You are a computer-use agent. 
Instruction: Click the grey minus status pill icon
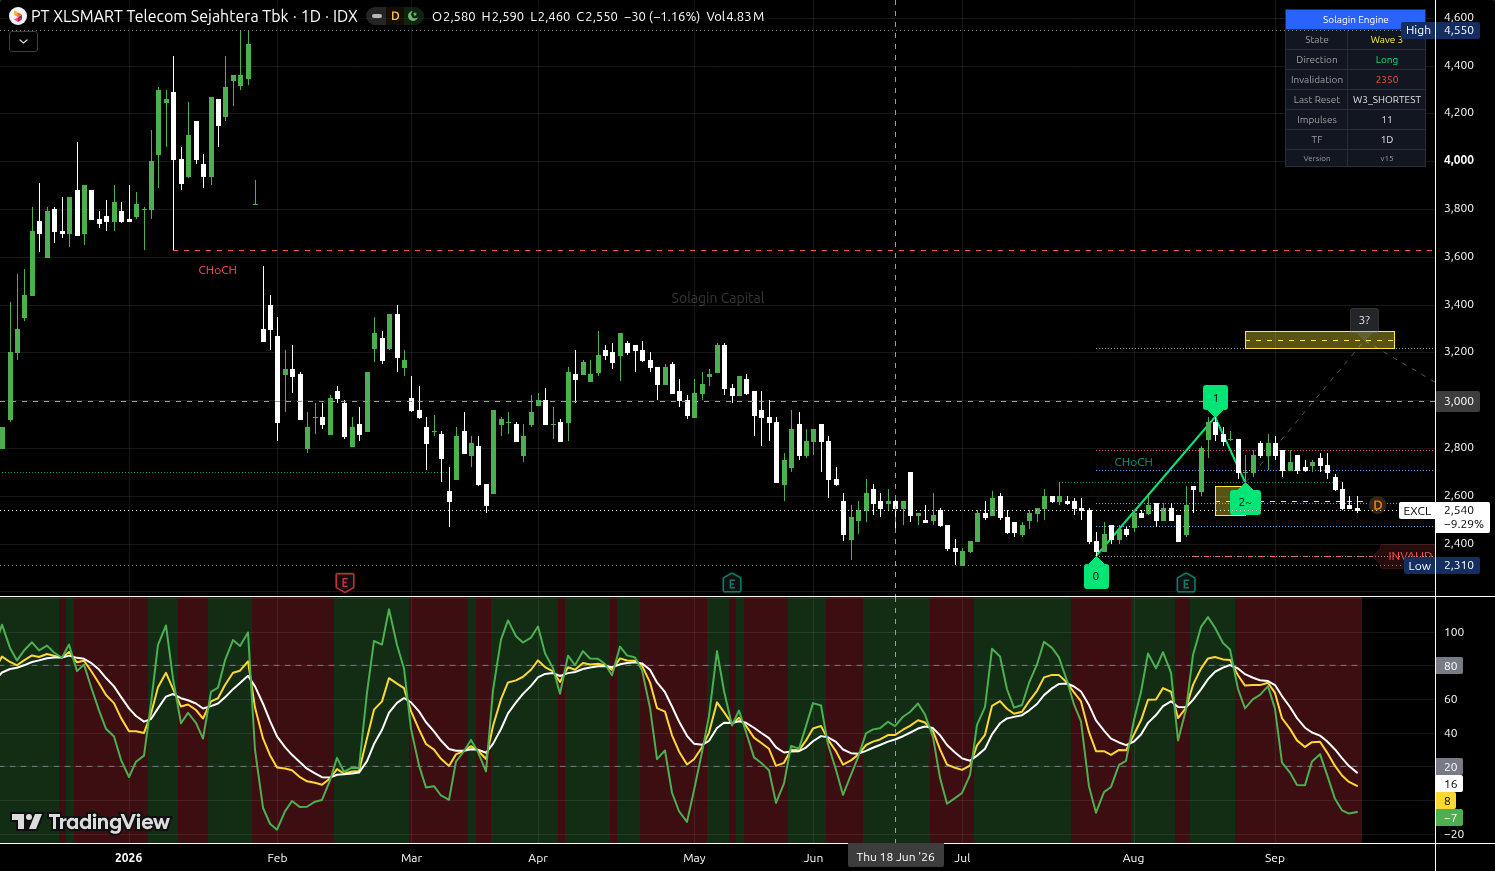click(376, 16)
